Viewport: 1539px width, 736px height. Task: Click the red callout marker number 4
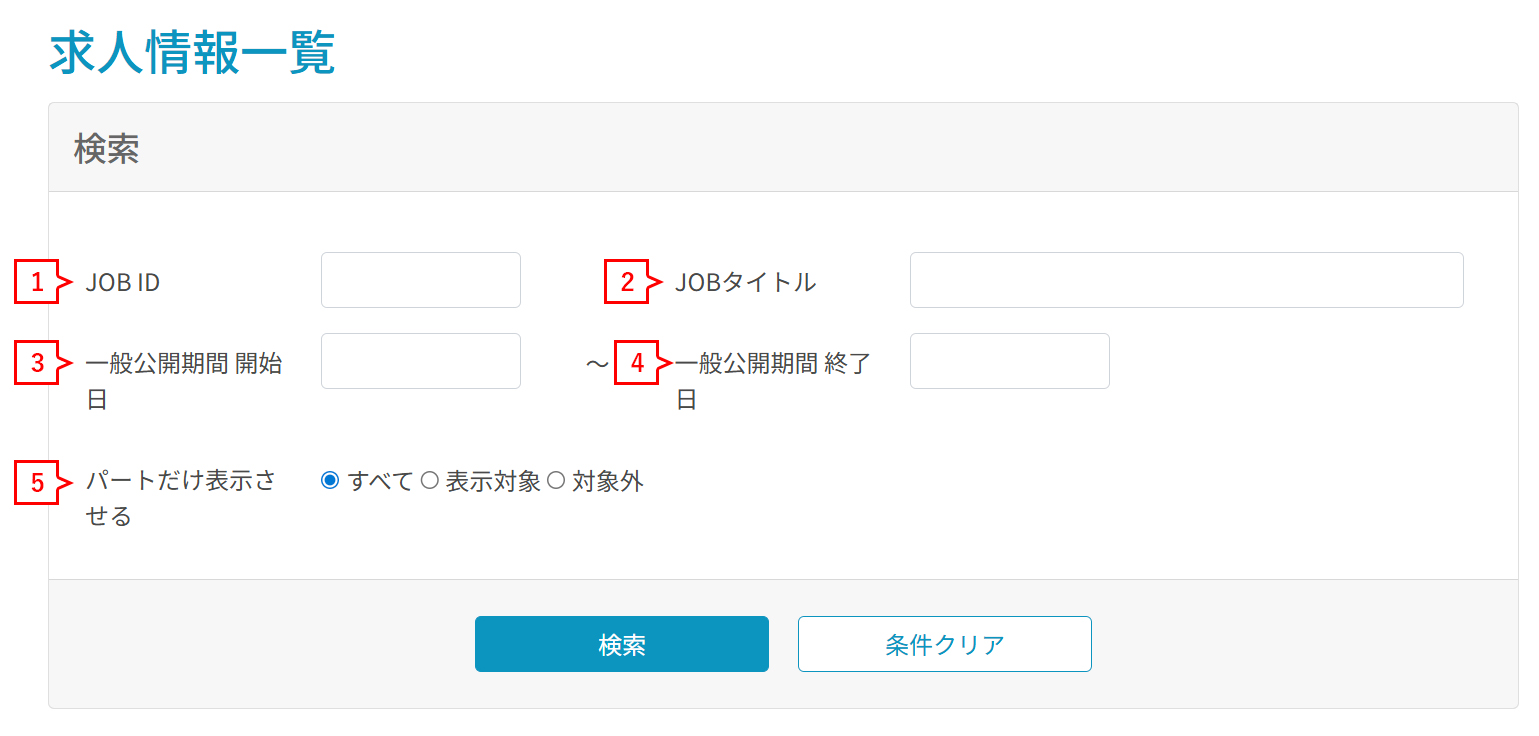tap(637, 363)
